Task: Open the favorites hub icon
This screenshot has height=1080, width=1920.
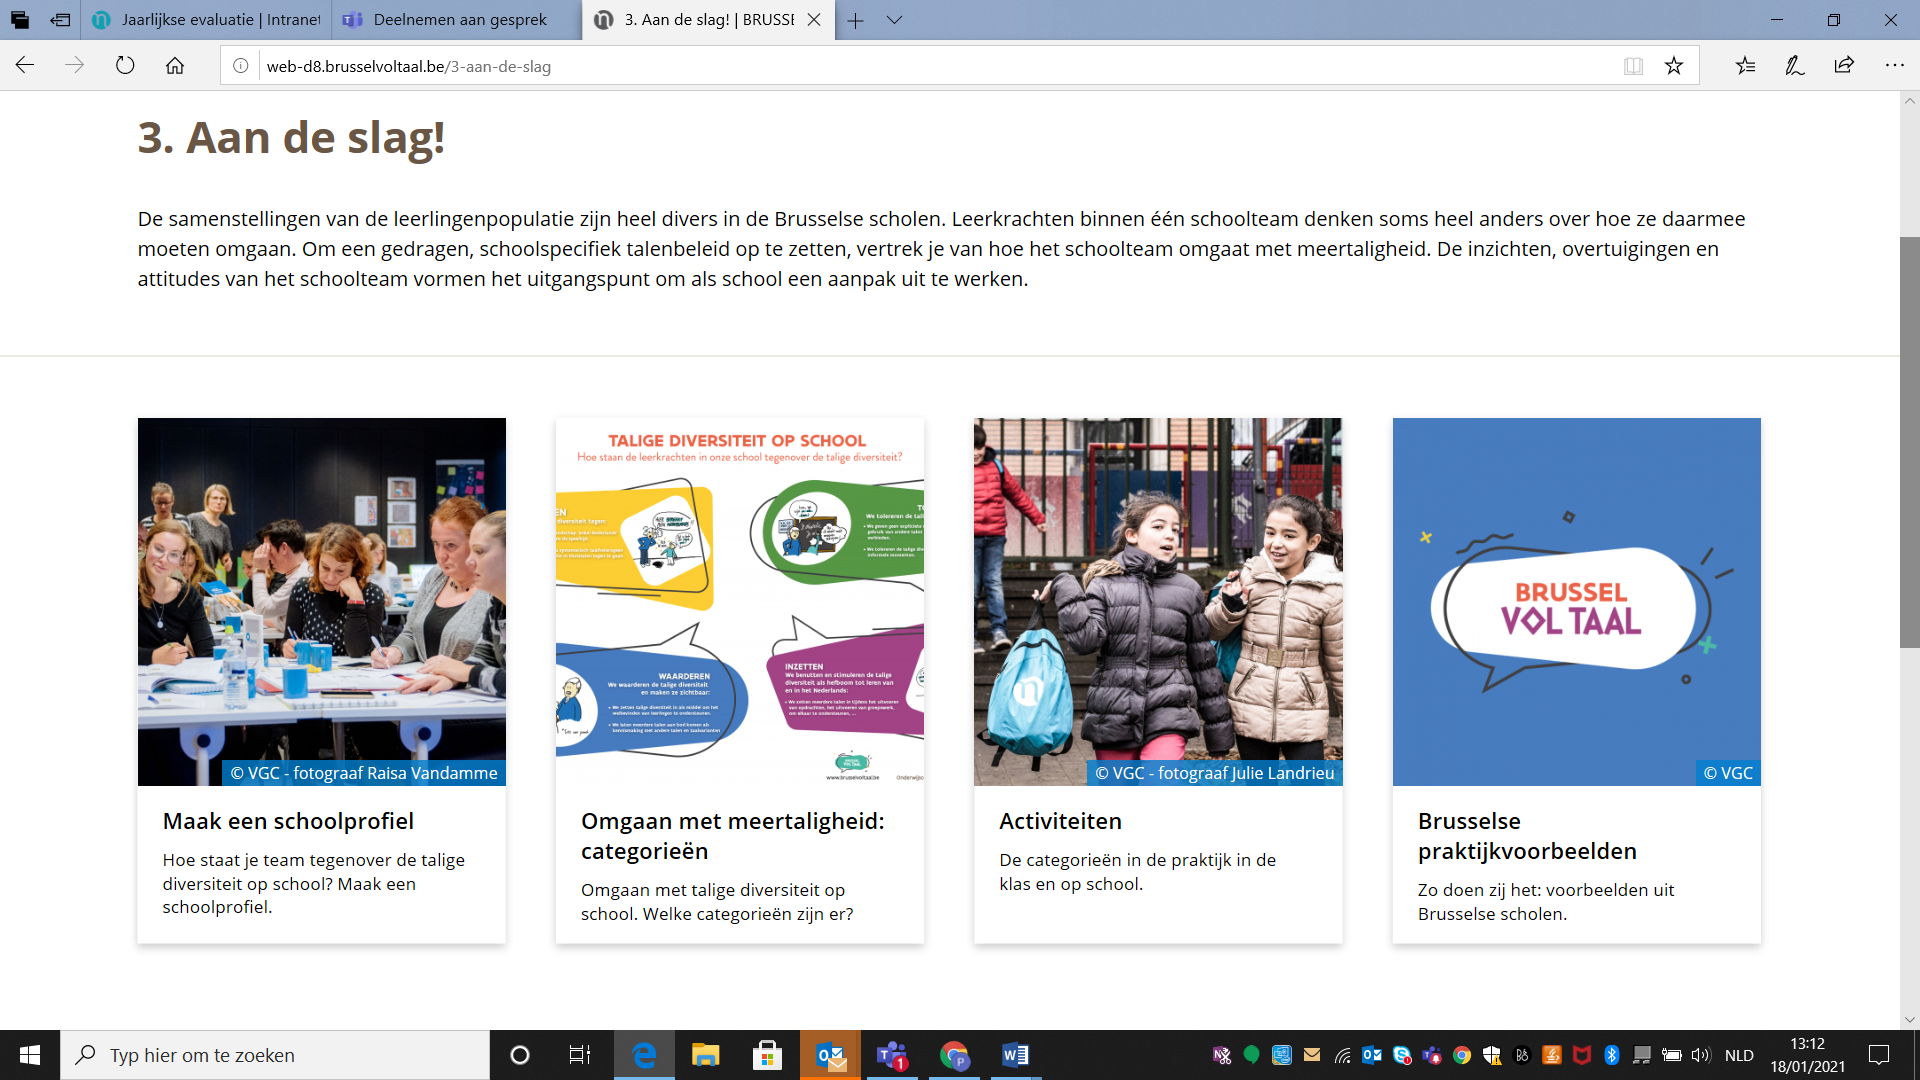Action: click(1745, 66)
